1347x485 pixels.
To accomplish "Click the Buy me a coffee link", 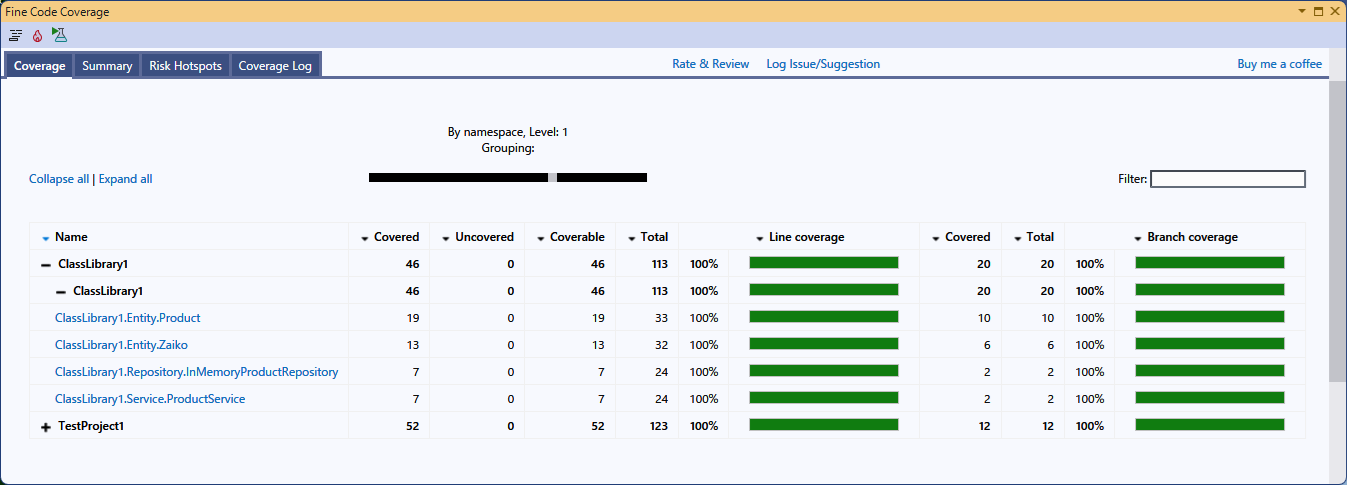I will click(1279, 64).
